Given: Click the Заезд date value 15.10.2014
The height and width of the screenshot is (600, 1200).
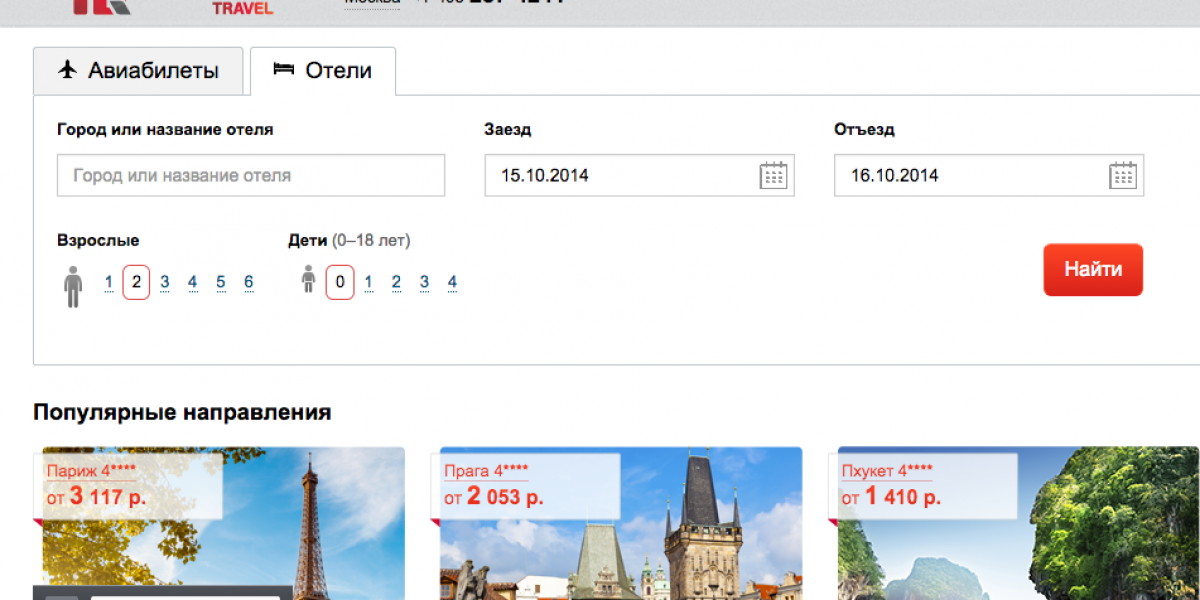Looking at the screenshot, I should pyautogui.click(x=545, y=175).
